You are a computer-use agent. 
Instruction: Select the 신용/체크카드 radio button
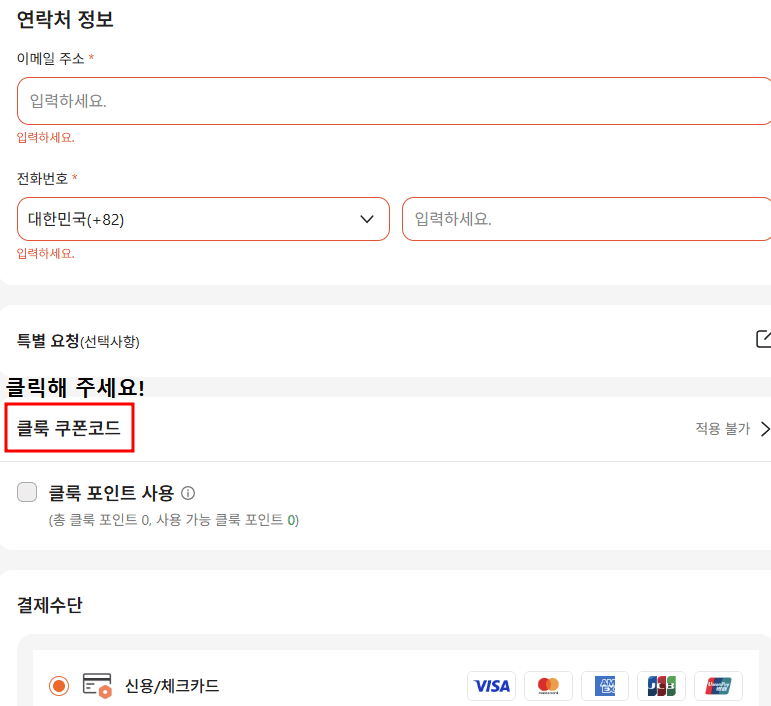pos(59,685)
